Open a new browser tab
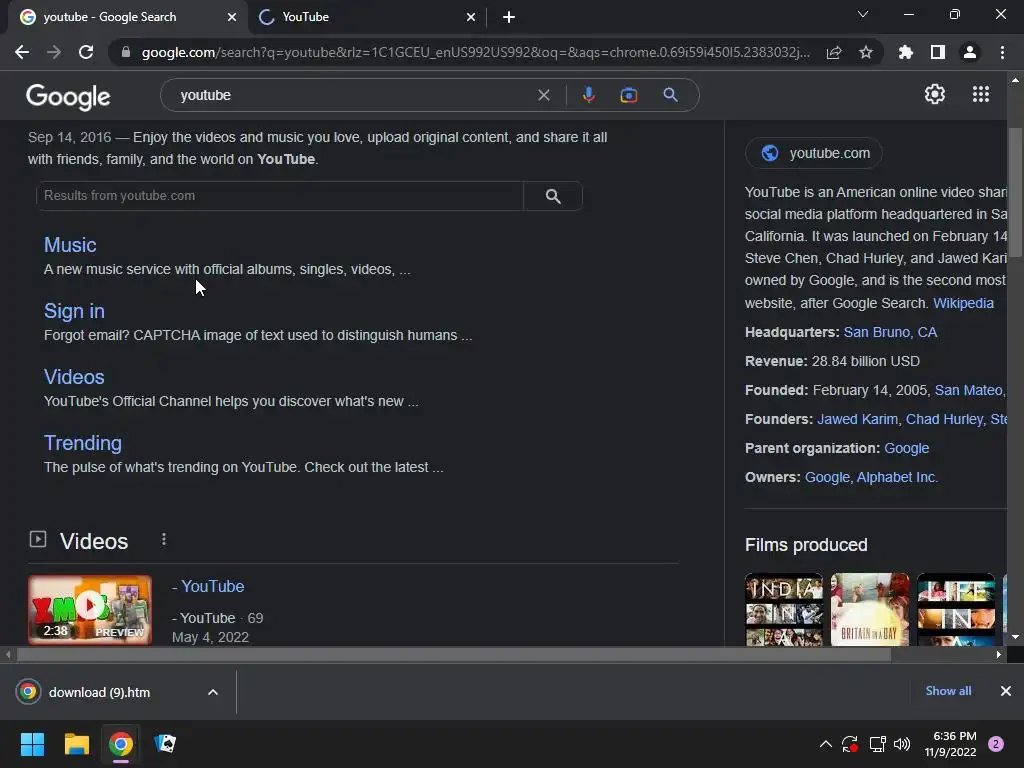1024x768 pixels. point(509,17)
